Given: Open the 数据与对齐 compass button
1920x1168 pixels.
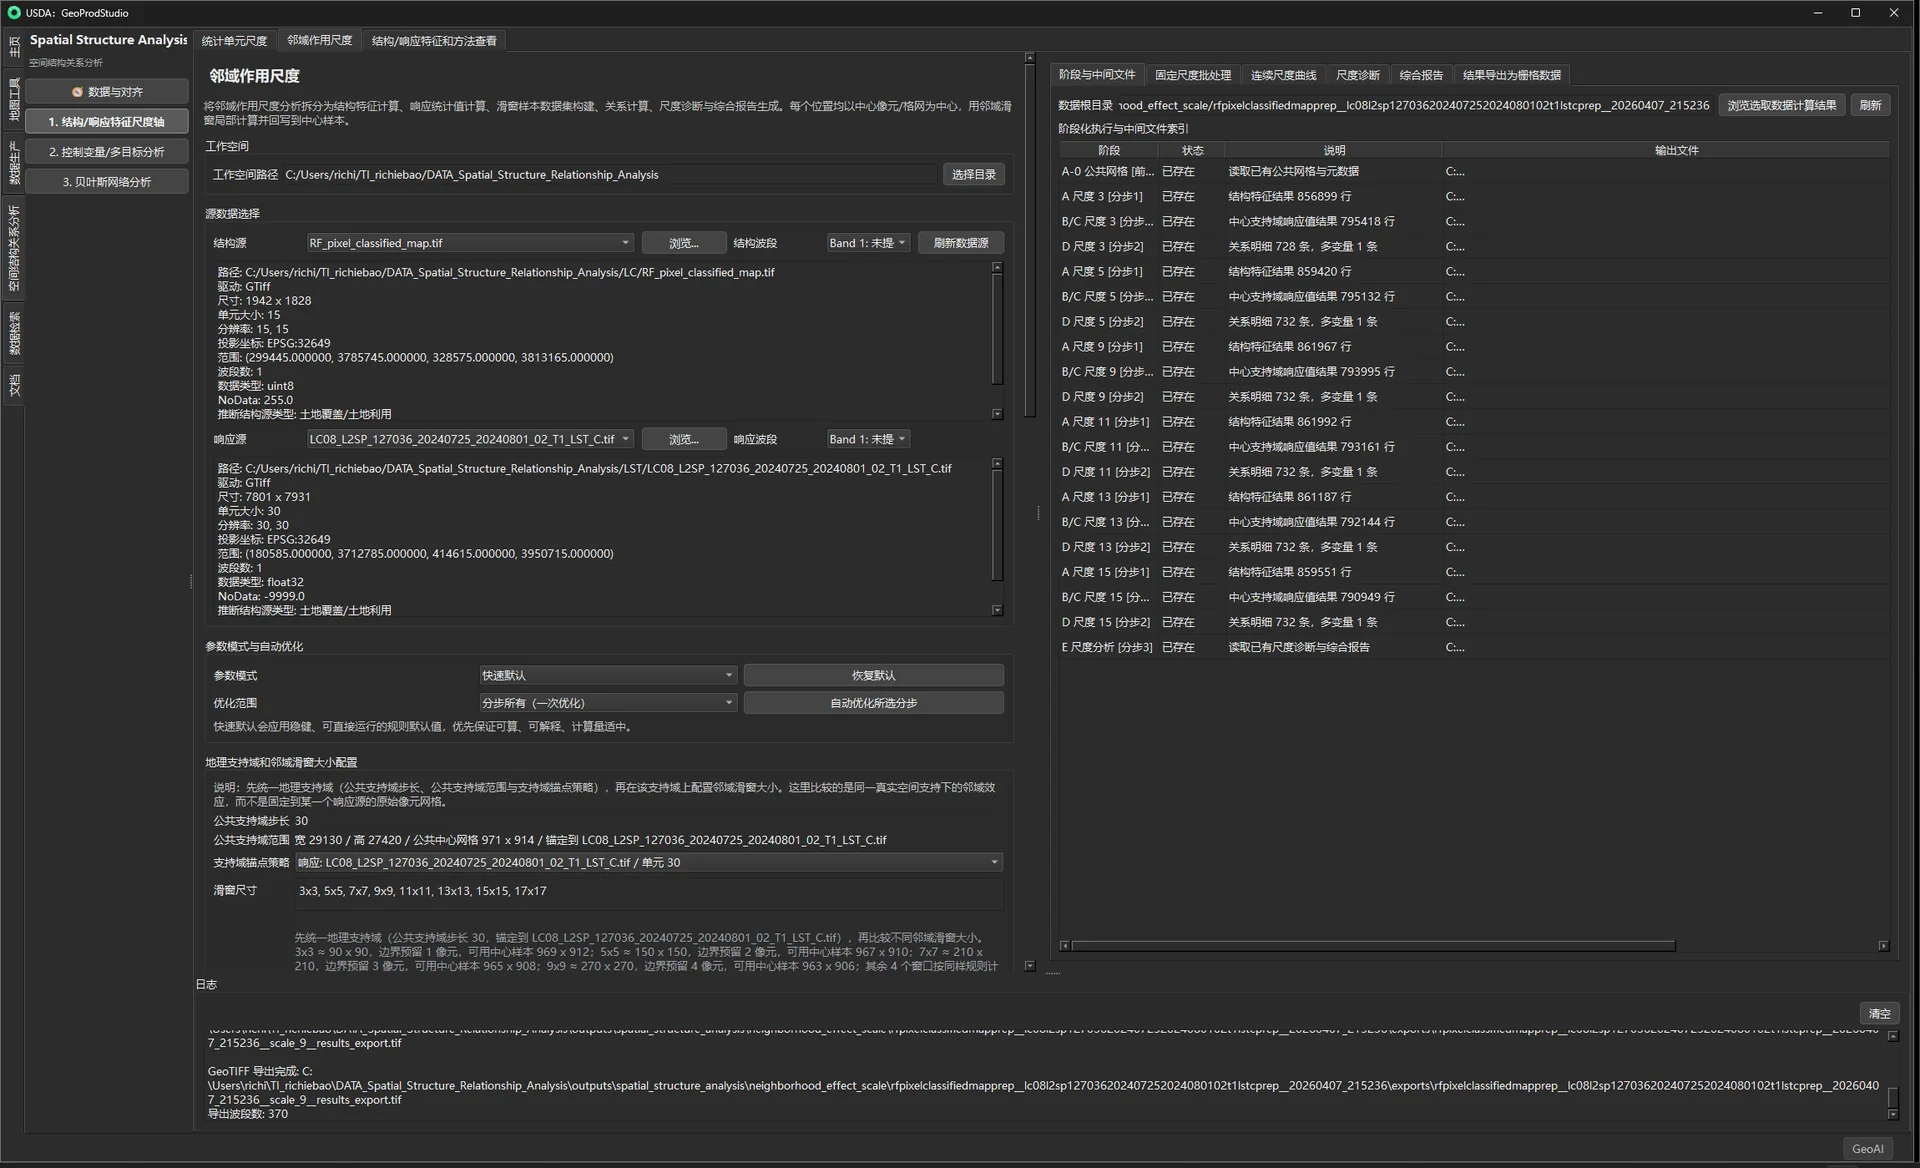Looking at the screenshot, I should tap(107, 92).
